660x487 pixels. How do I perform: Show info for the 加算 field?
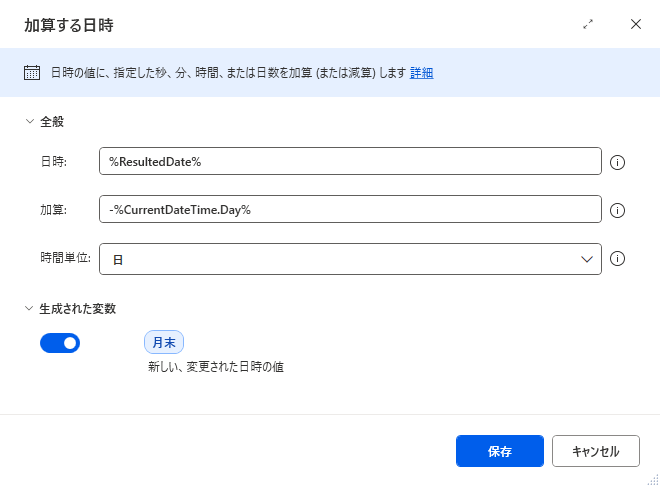point(617,210)
